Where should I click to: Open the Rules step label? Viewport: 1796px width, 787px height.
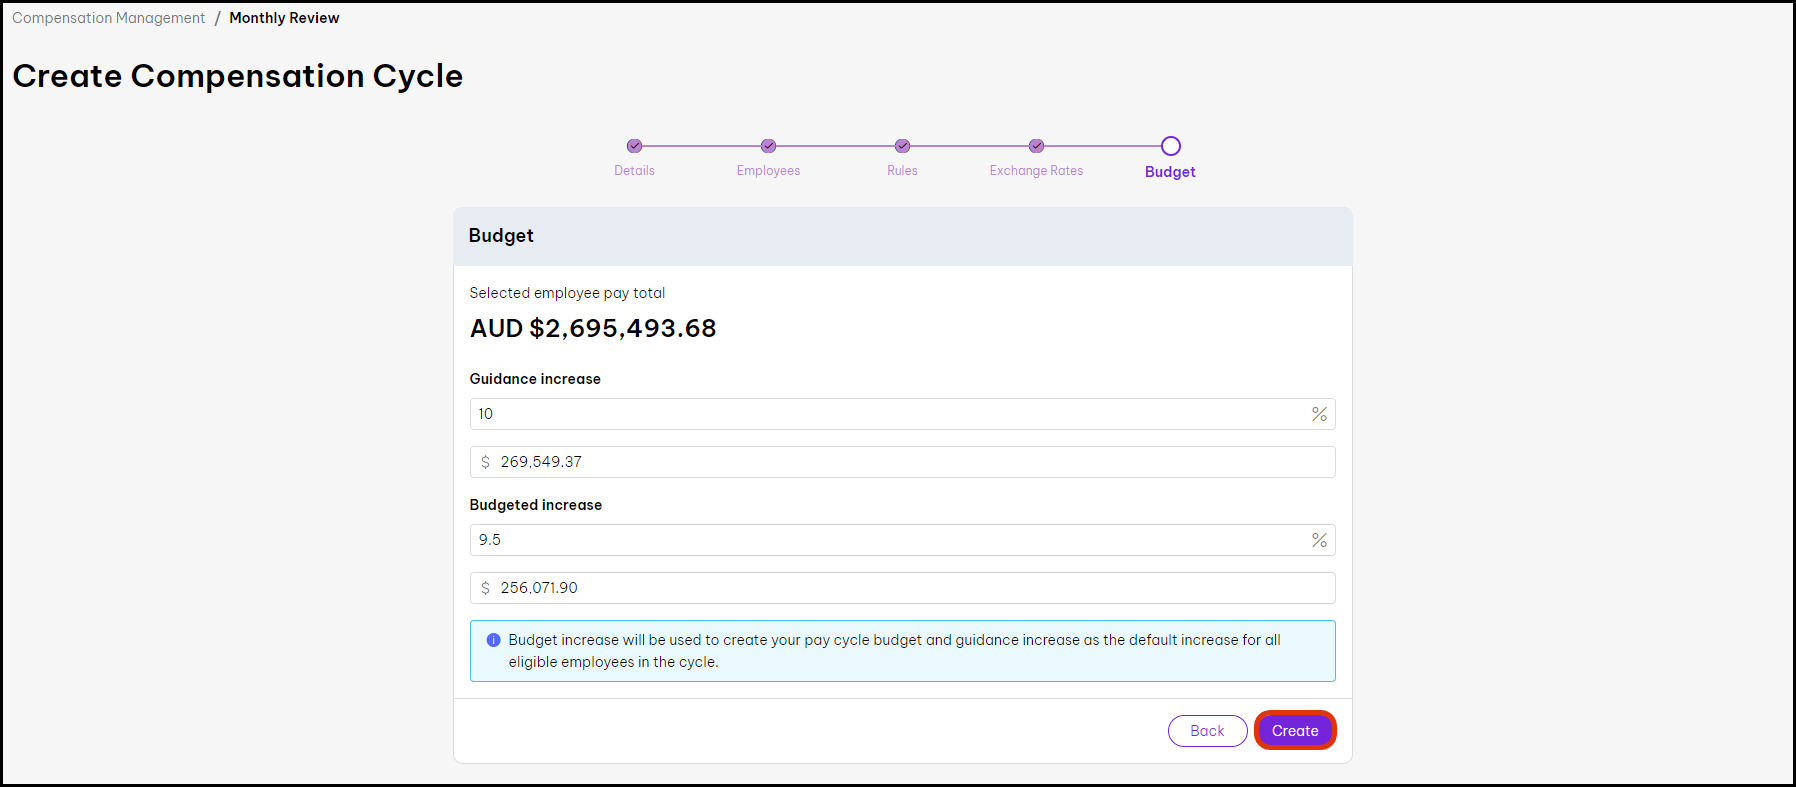coord(902,171)
